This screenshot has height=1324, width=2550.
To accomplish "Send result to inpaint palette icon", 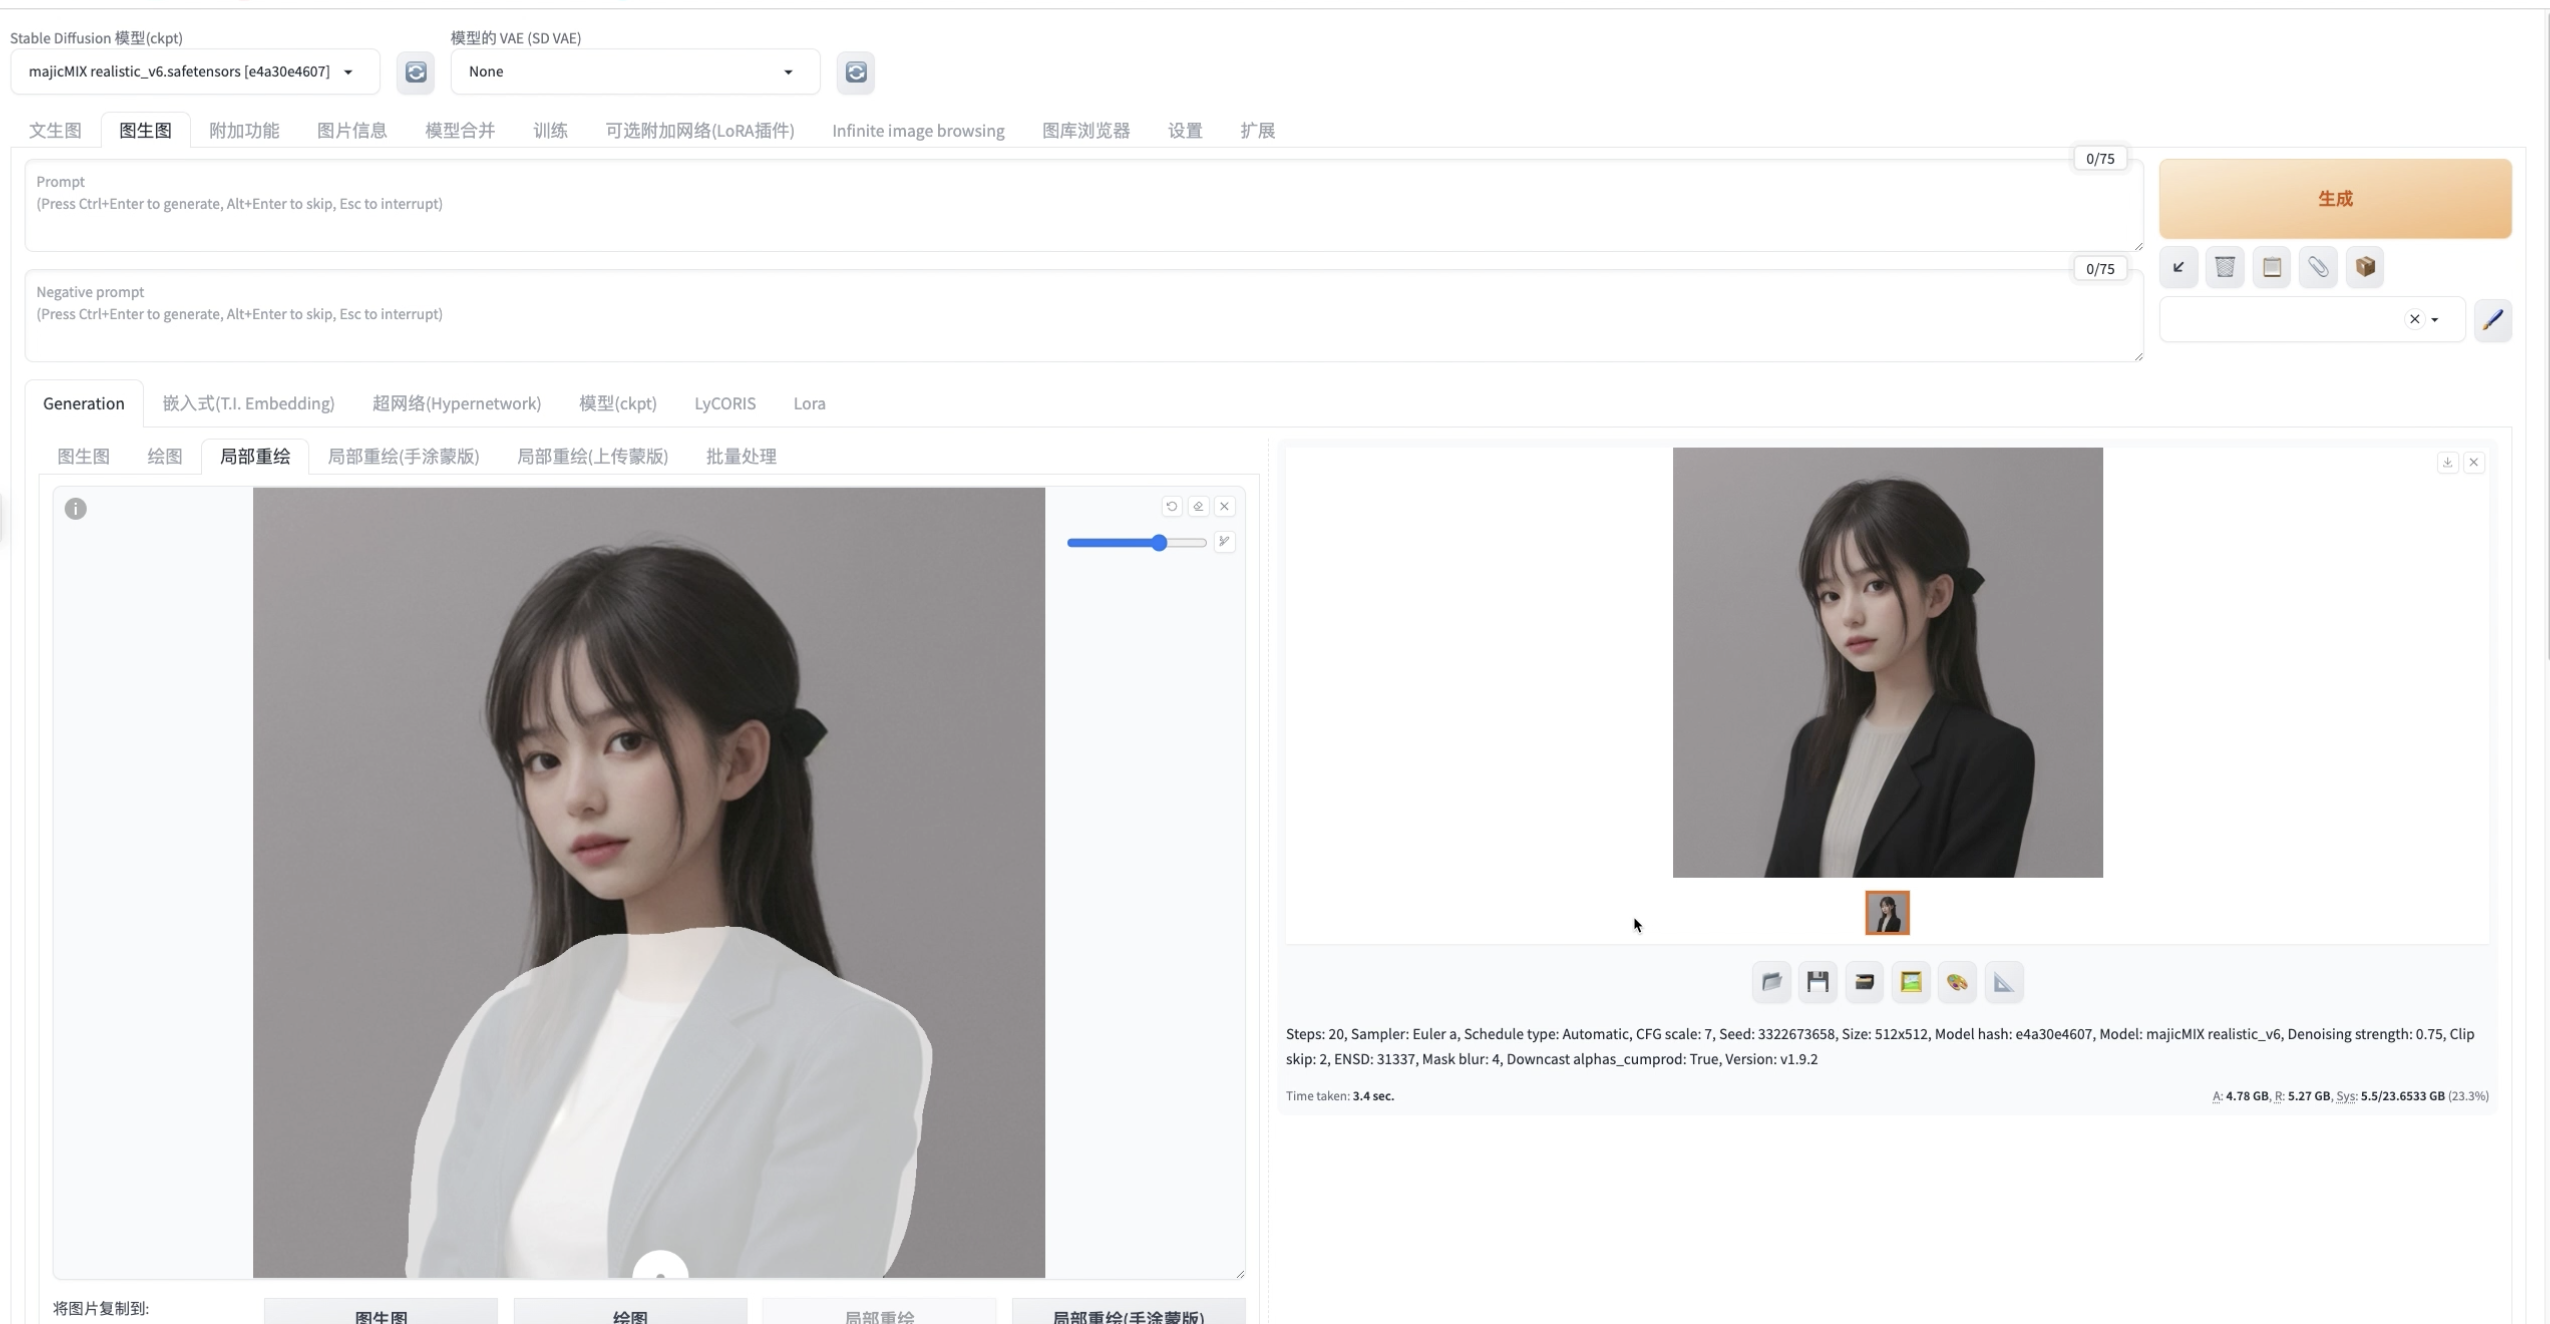I will pos(1957,982).
